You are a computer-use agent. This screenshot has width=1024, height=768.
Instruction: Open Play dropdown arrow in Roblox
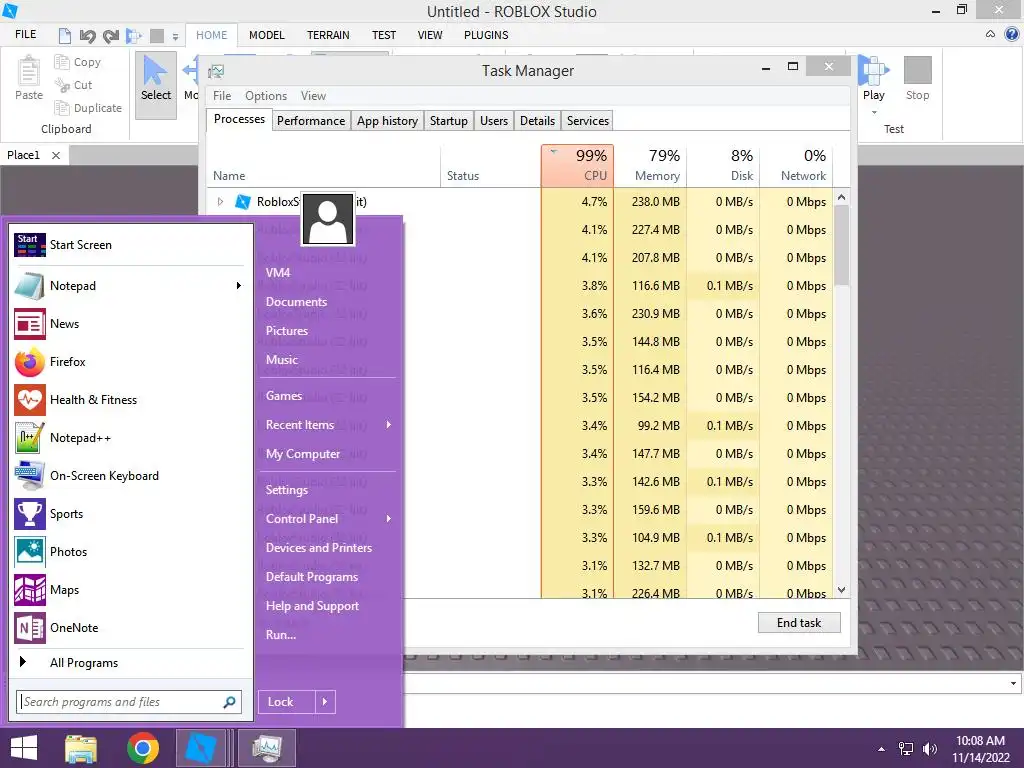click(x=874, y=113)
